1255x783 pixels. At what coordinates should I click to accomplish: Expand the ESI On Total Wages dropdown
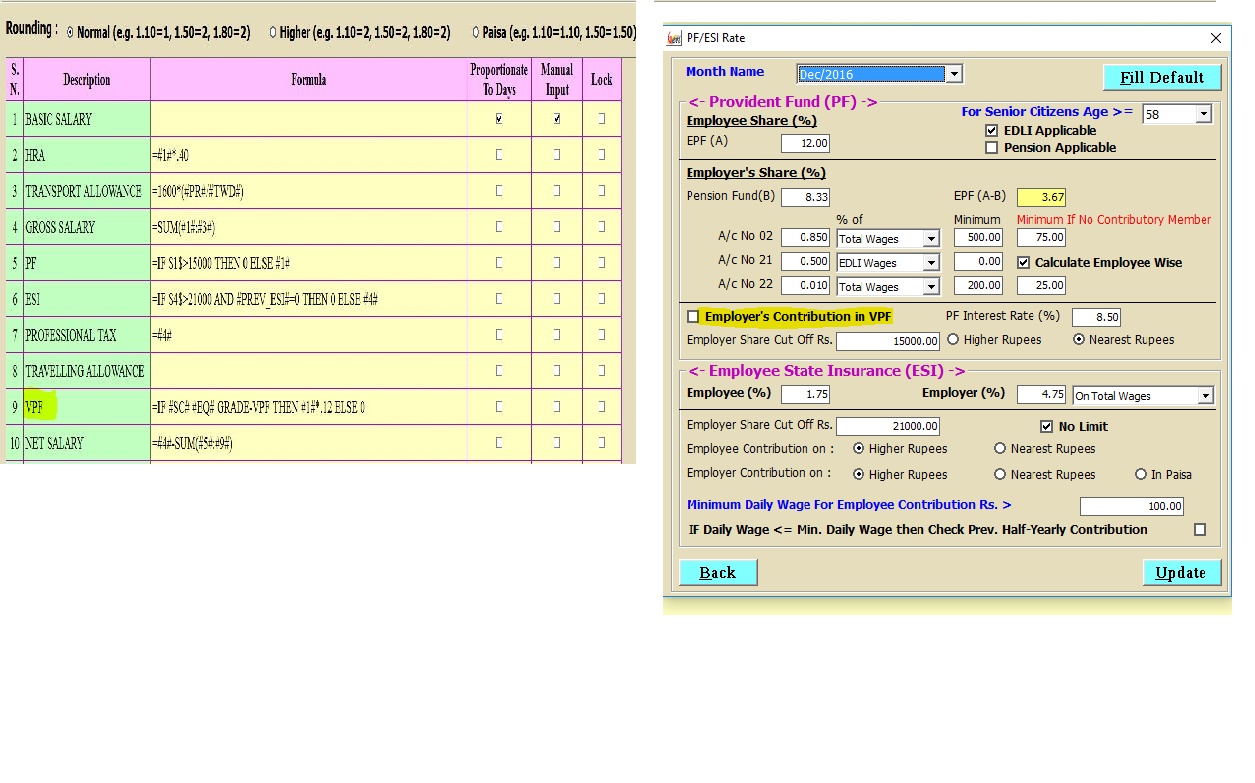click(1205, 396)
